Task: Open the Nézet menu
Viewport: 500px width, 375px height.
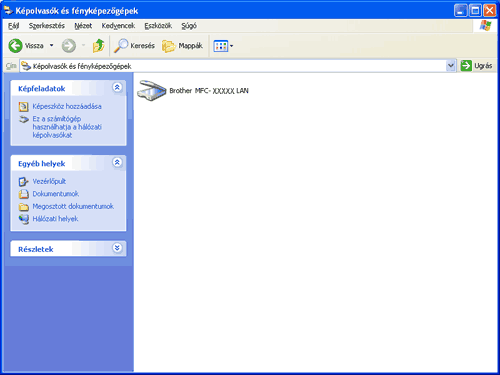Action: pos(83,26)
